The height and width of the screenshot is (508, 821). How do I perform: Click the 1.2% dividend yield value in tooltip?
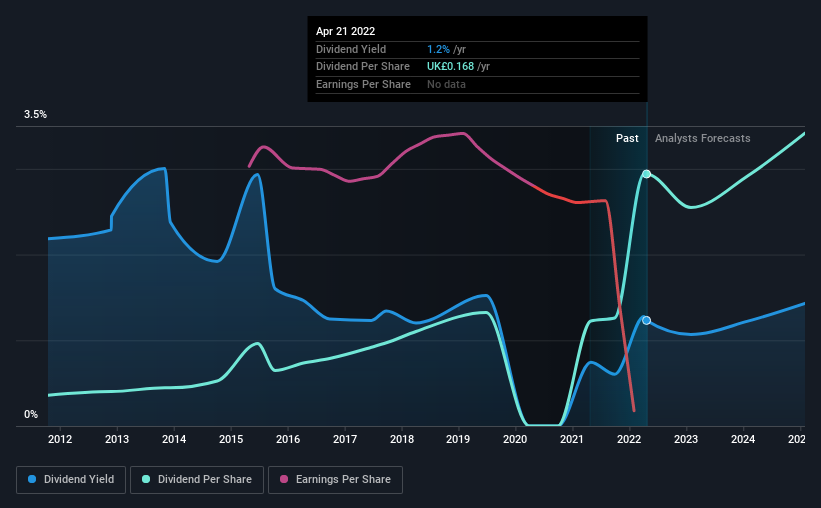click(438, 49)
